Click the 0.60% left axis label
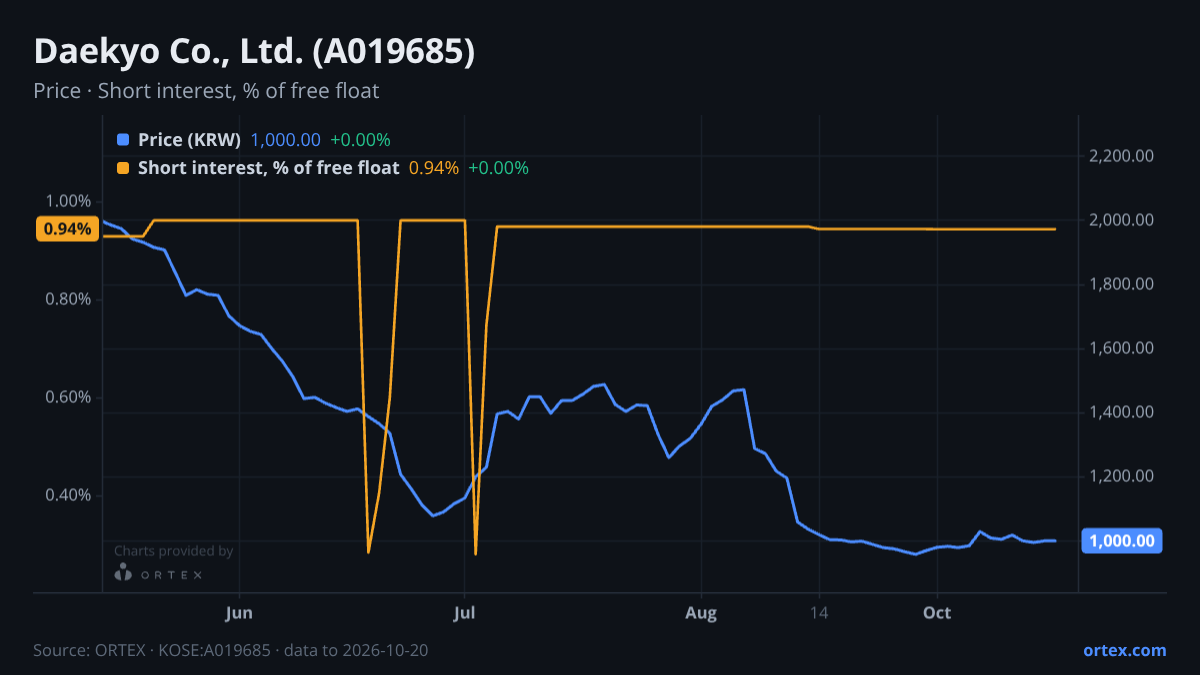Screen dimensions: 1200x675 click(x=70, y=397)
